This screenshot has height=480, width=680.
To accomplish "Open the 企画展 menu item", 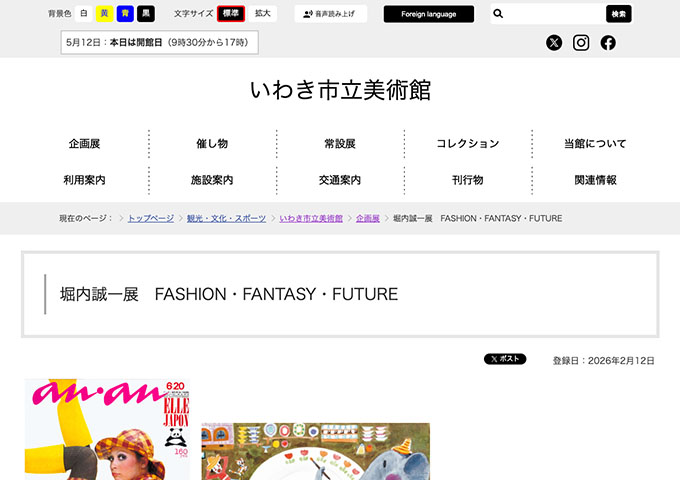I will [85, 144].
